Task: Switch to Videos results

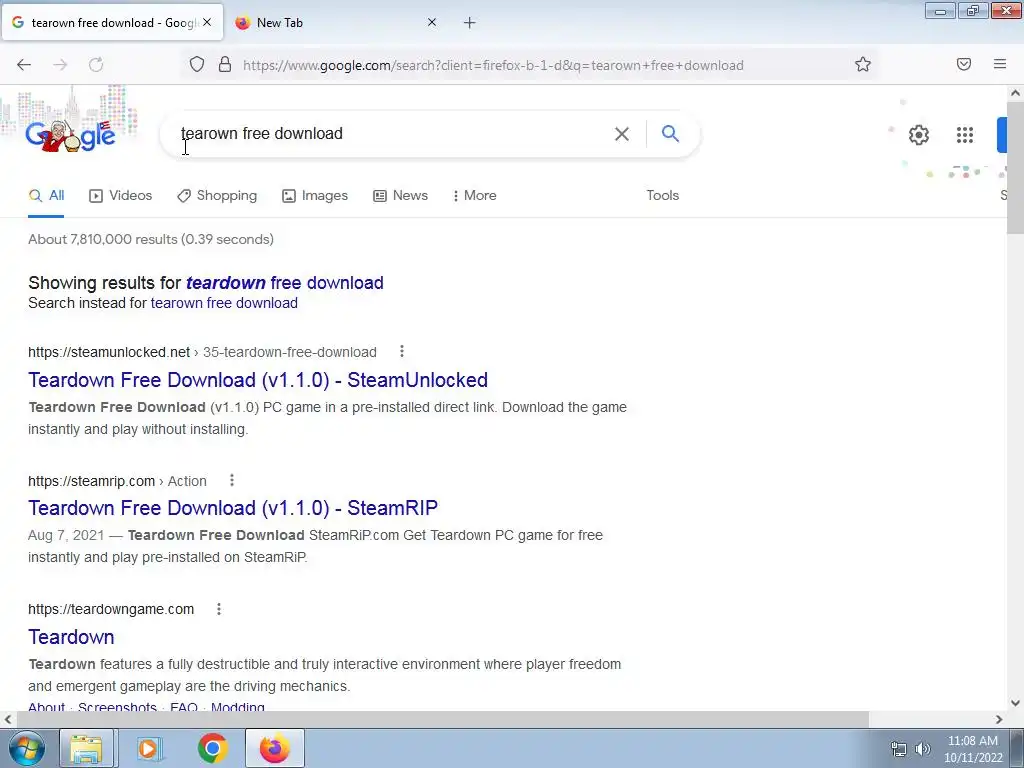Action: click(x=121, y=196)
